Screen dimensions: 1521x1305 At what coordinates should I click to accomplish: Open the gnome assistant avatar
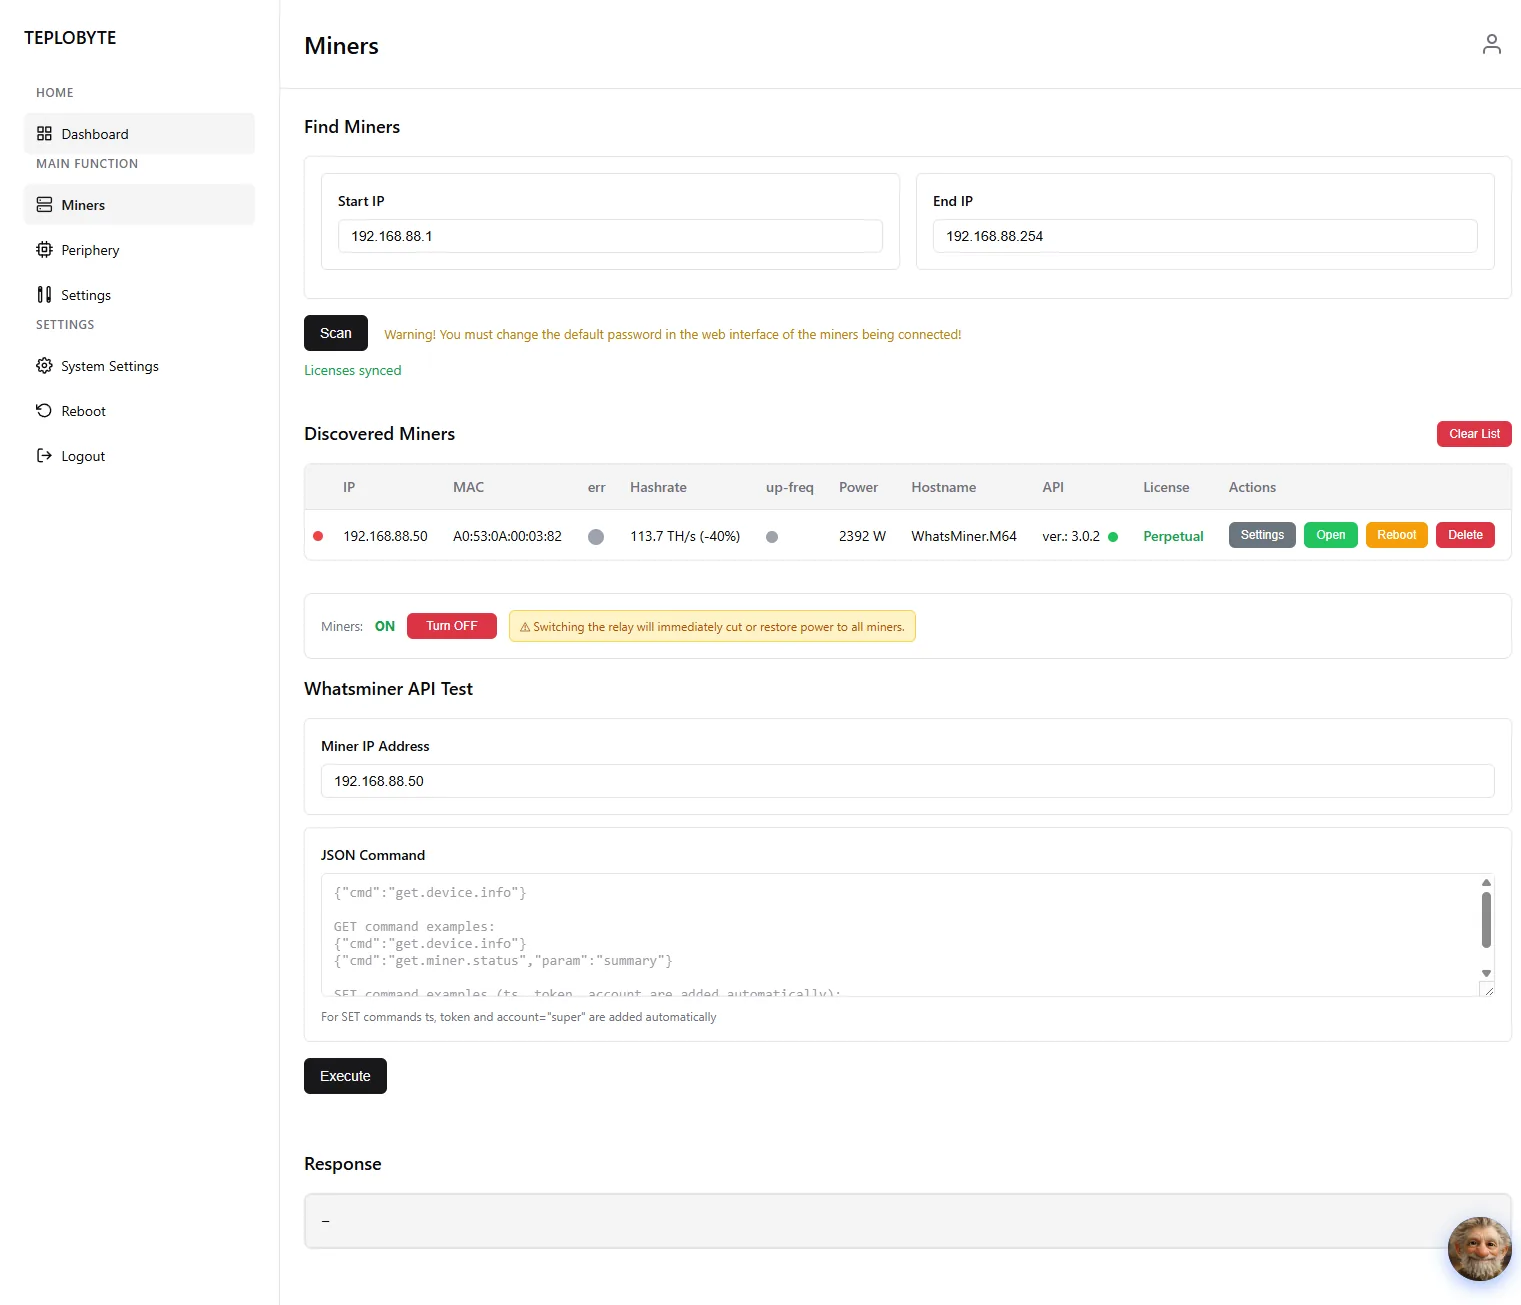point(1479,1249)
